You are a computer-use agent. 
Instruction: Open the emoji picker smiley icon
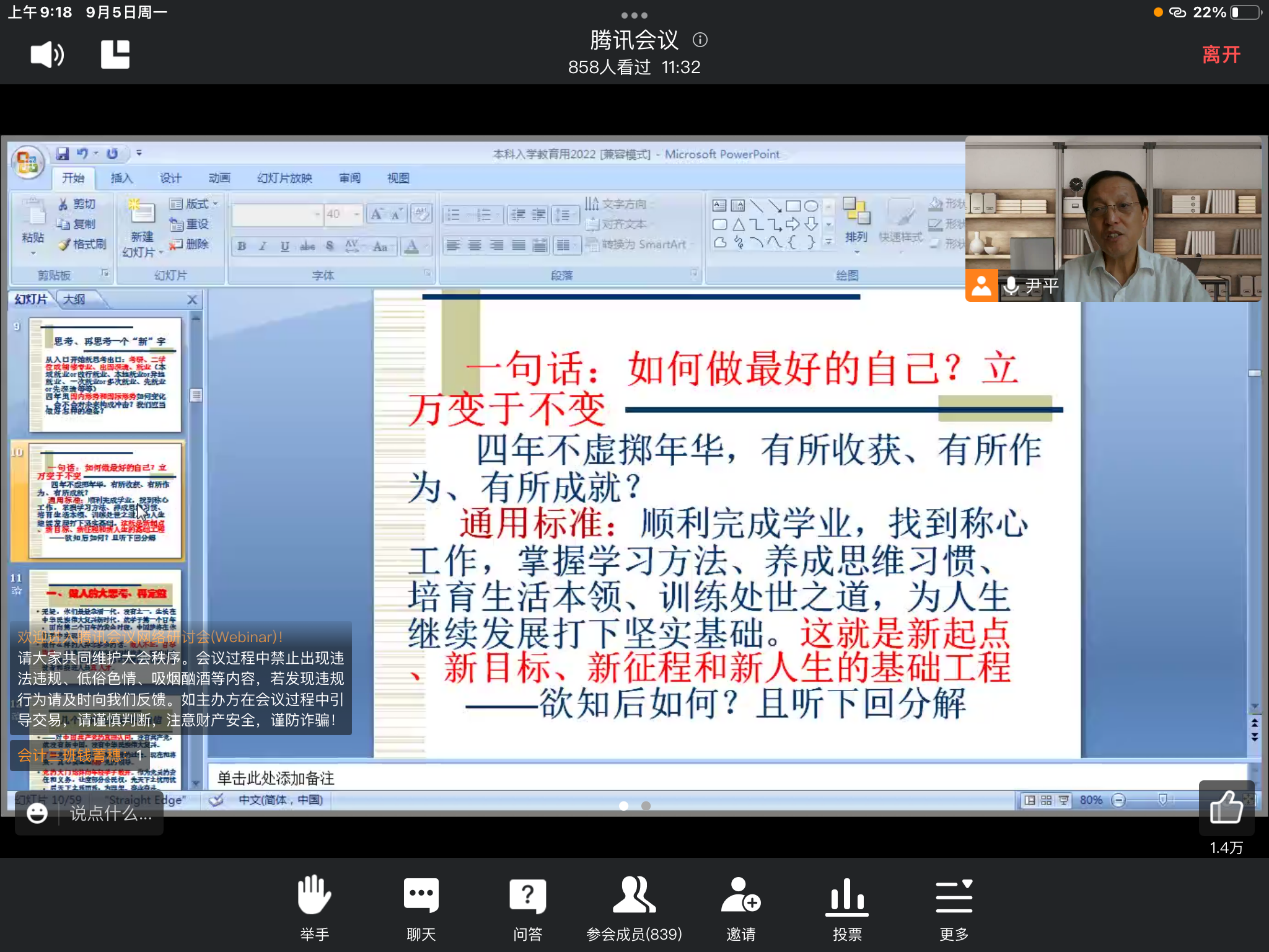[37, 814]
